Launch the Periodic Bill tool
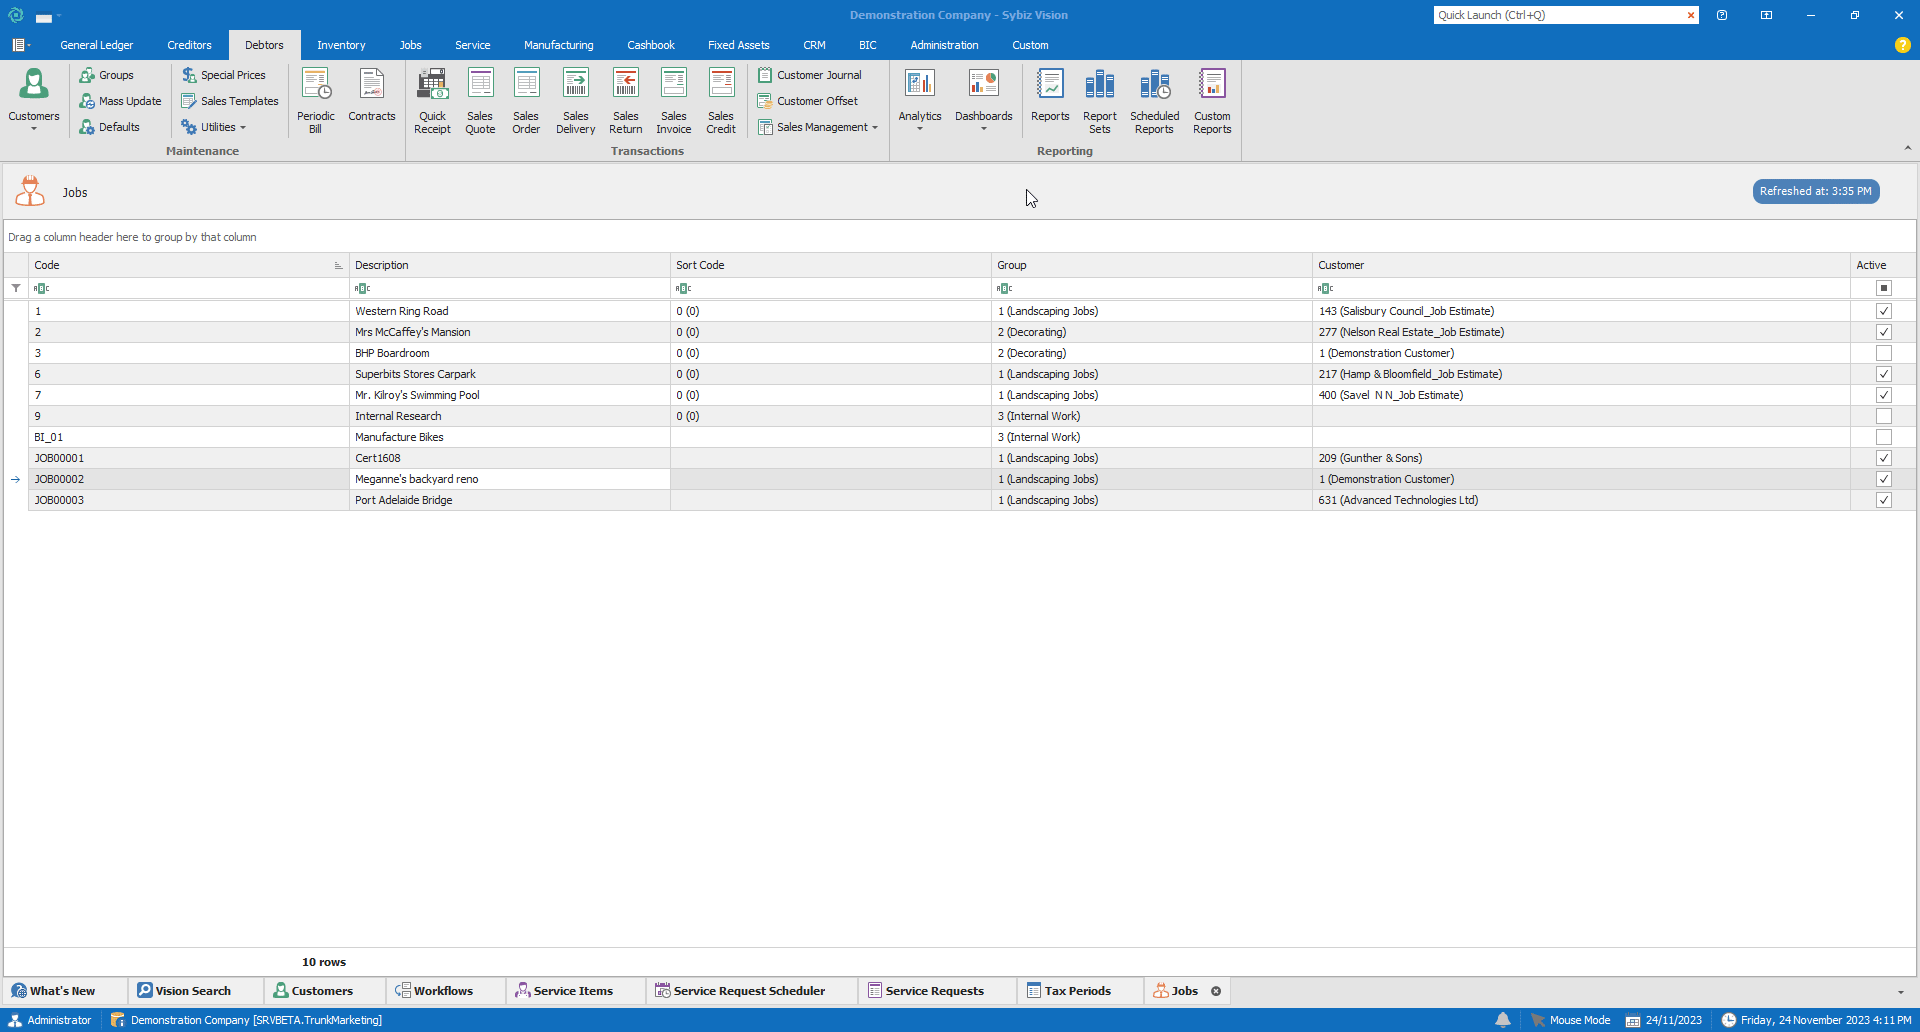Viewport: 1920px width, 1032px height. coord(316,100)
